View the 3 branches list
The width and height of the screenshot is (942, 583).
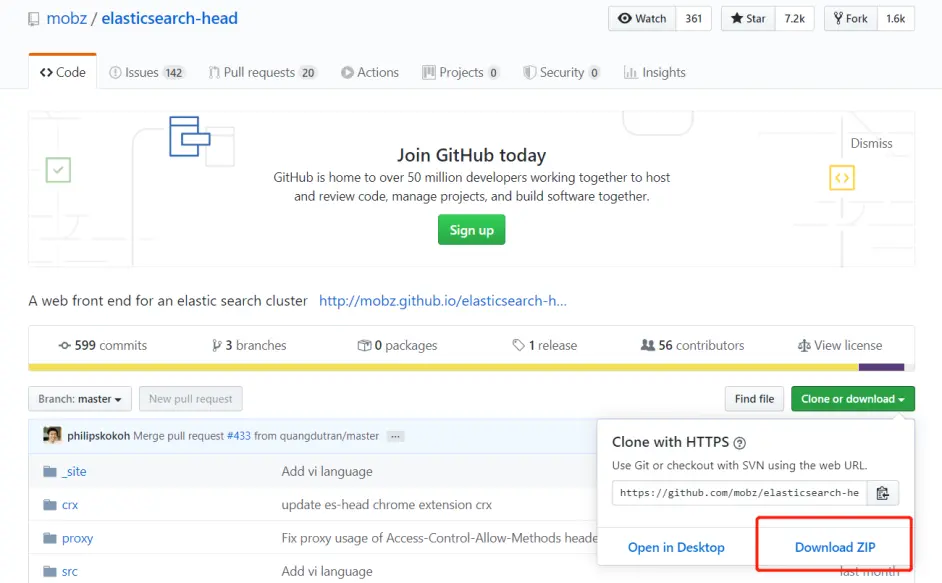249,346
